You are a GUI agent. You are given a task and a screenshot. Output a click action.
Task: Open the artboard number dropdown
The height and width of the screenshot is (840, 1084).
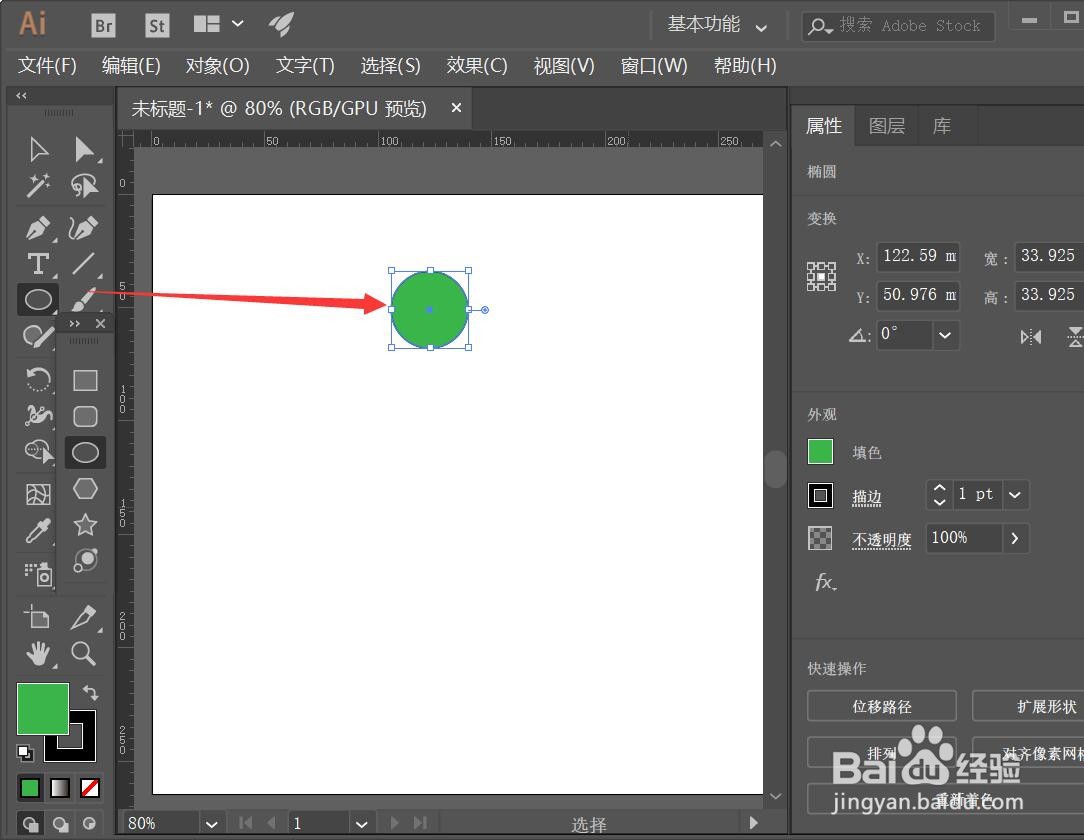point(361,824)
